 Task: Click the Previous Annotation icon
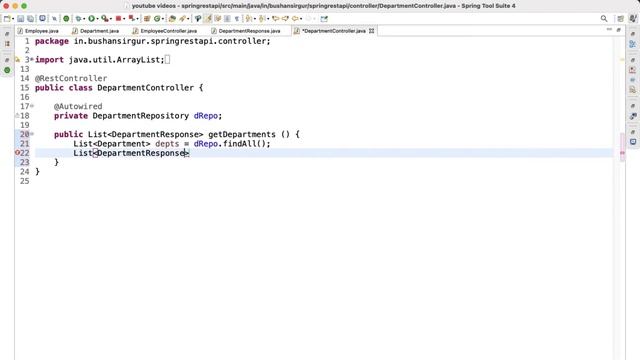point(262,18)
